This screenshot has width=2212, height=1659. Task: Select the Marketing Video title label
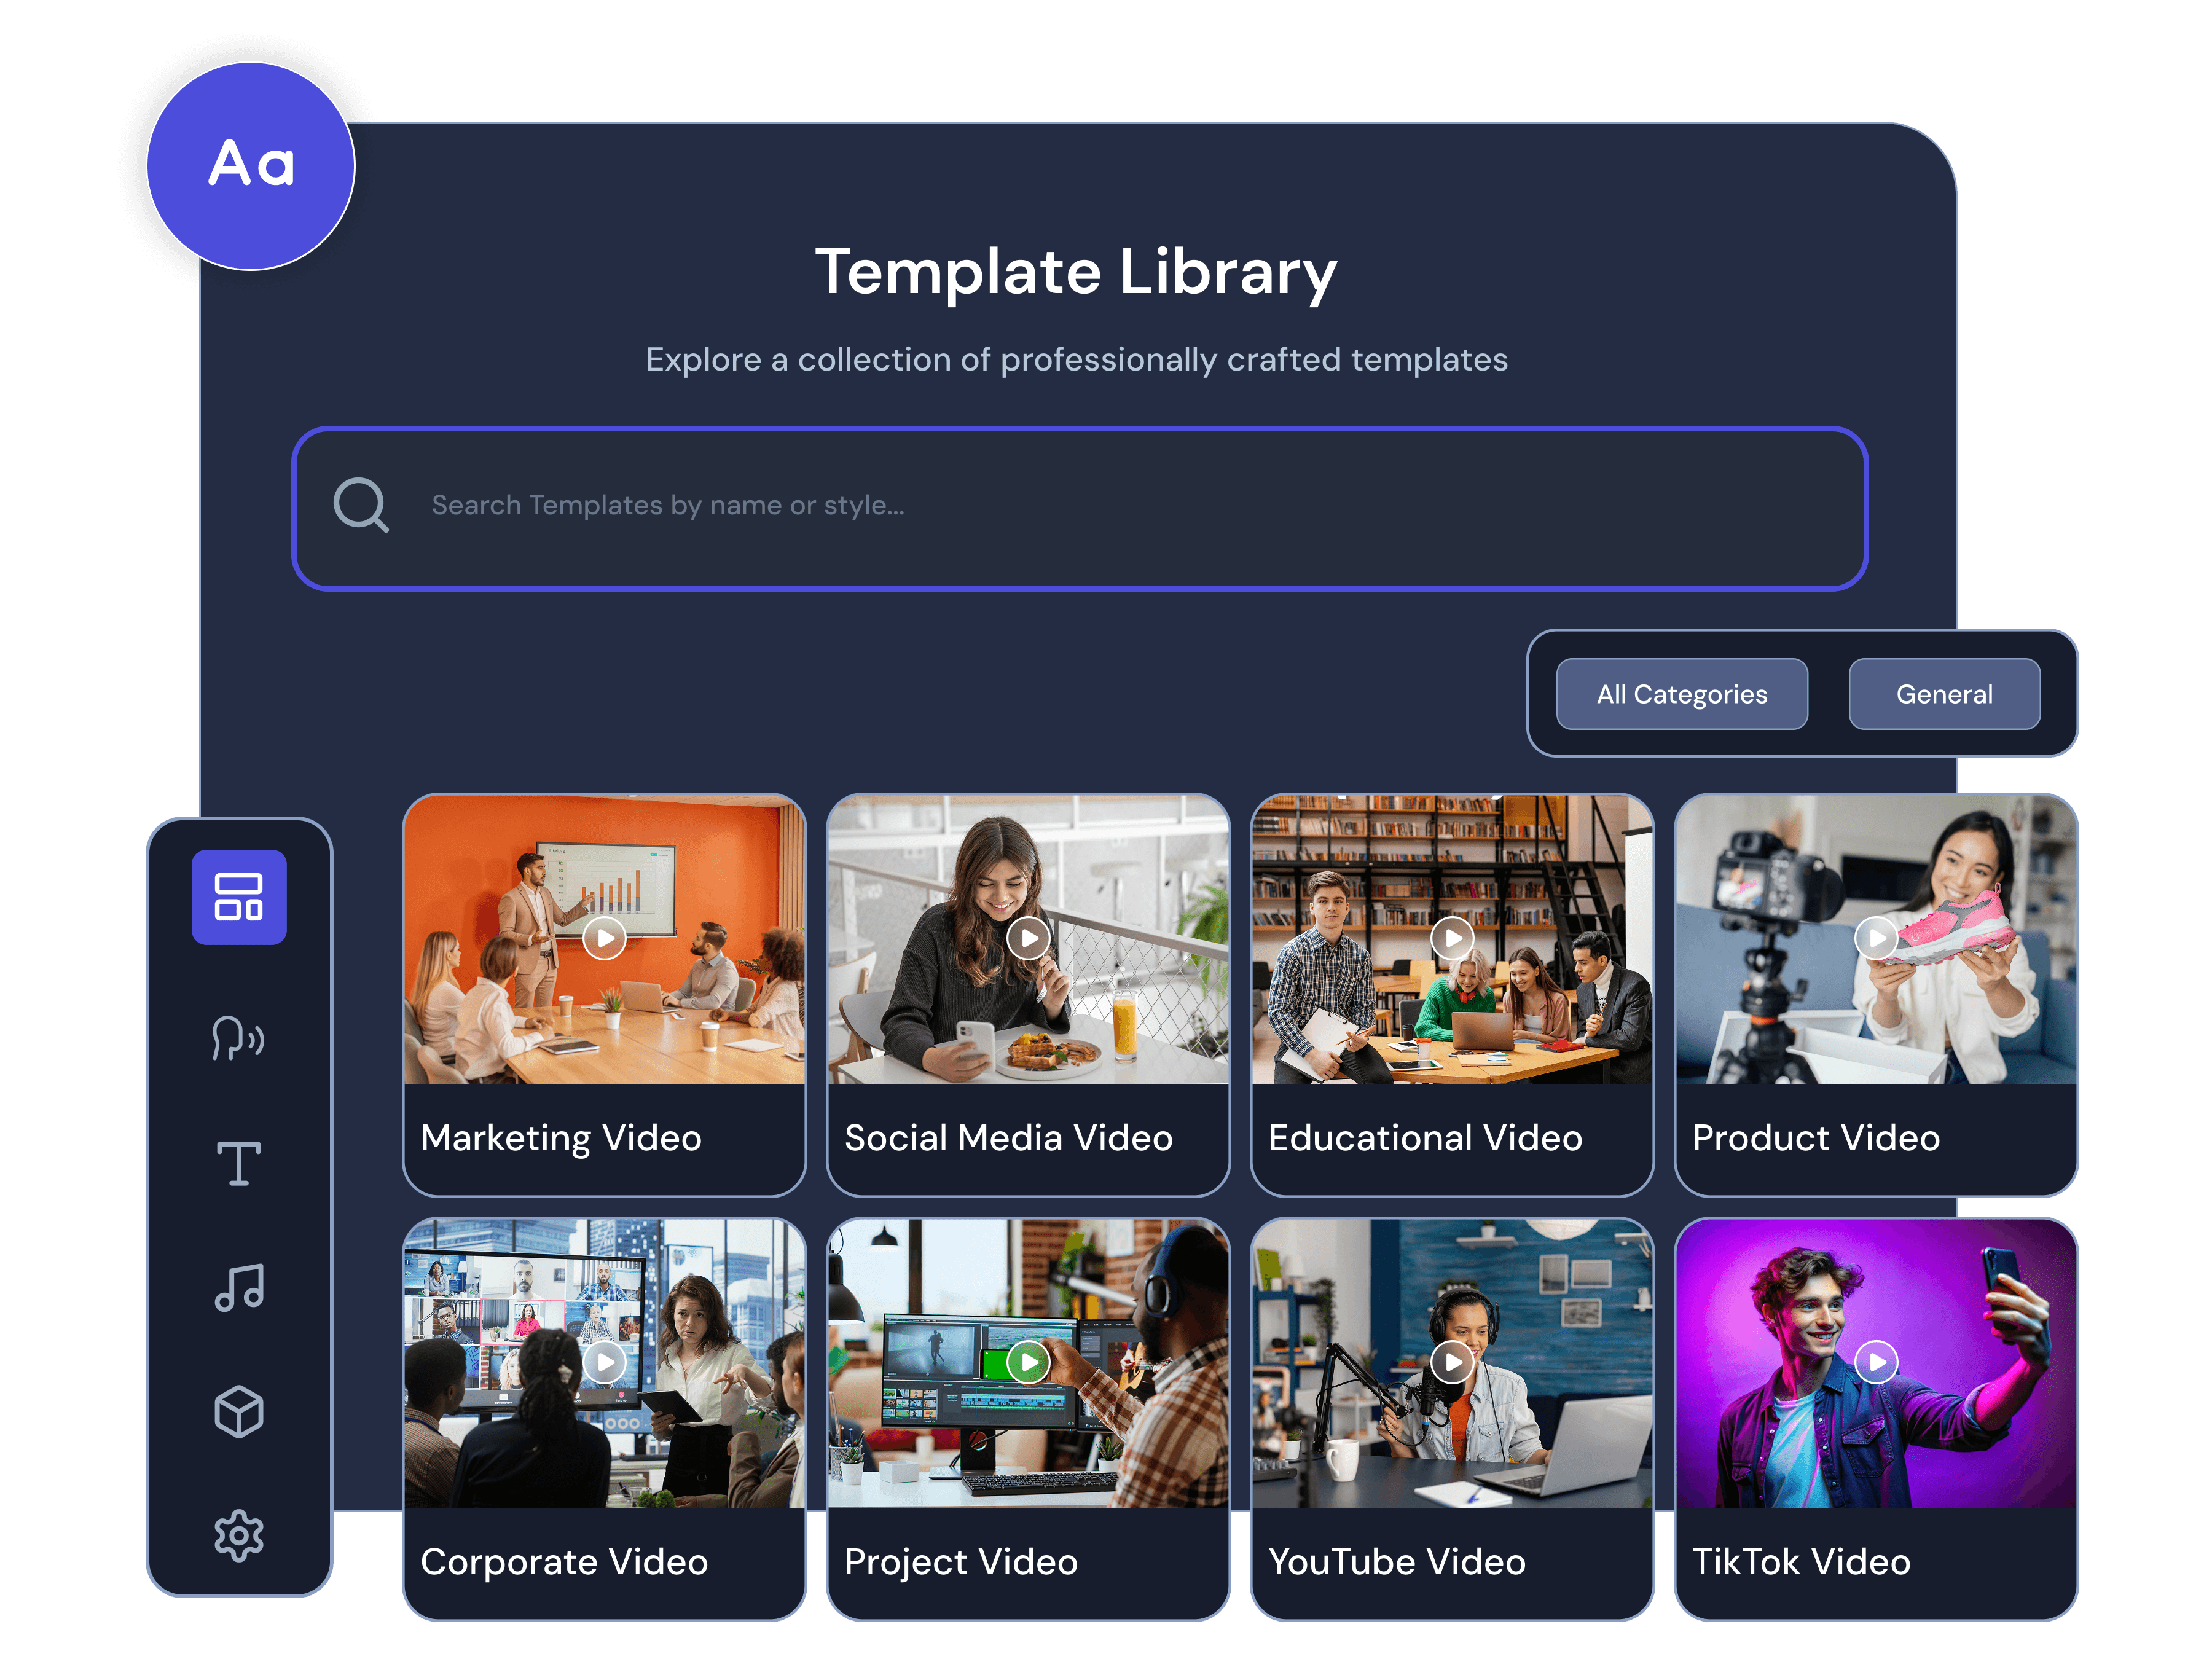coord(561,1138)
